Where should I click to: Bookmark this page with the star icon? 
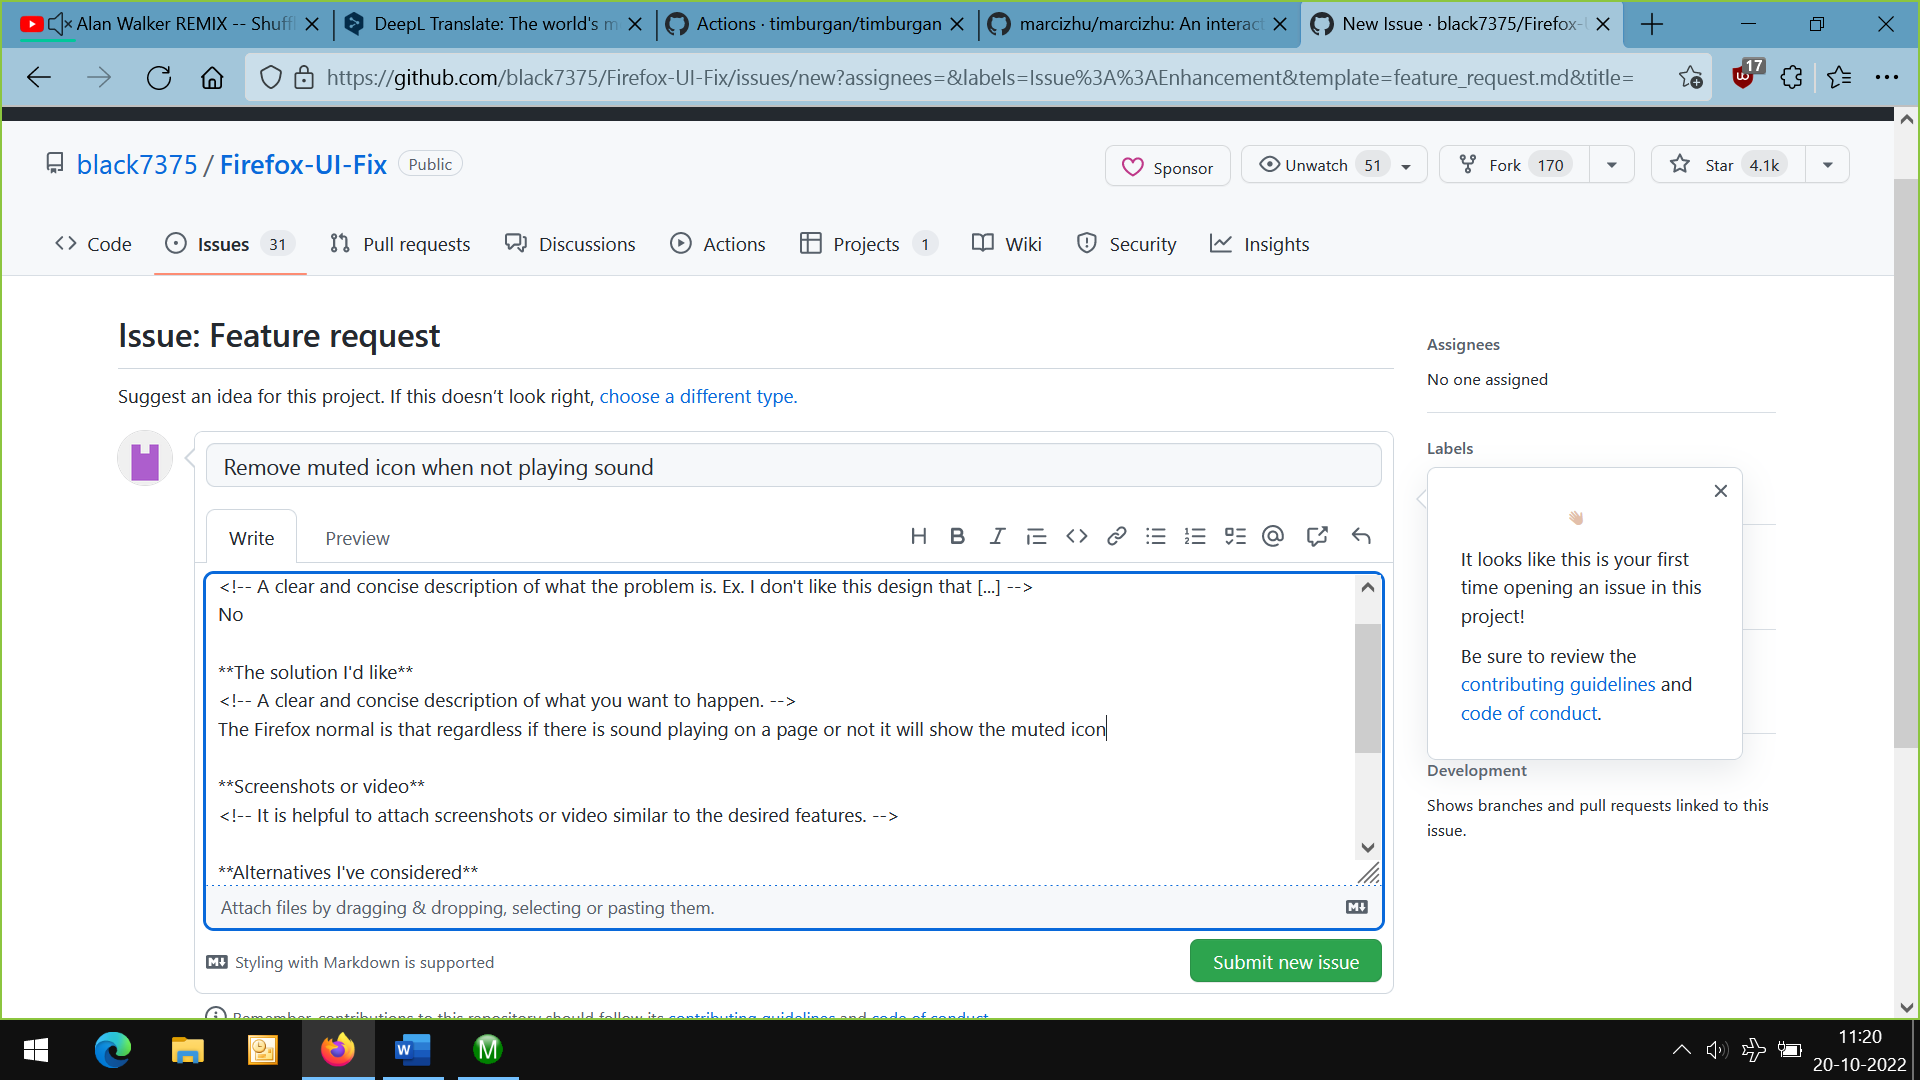click(1690, 78)
